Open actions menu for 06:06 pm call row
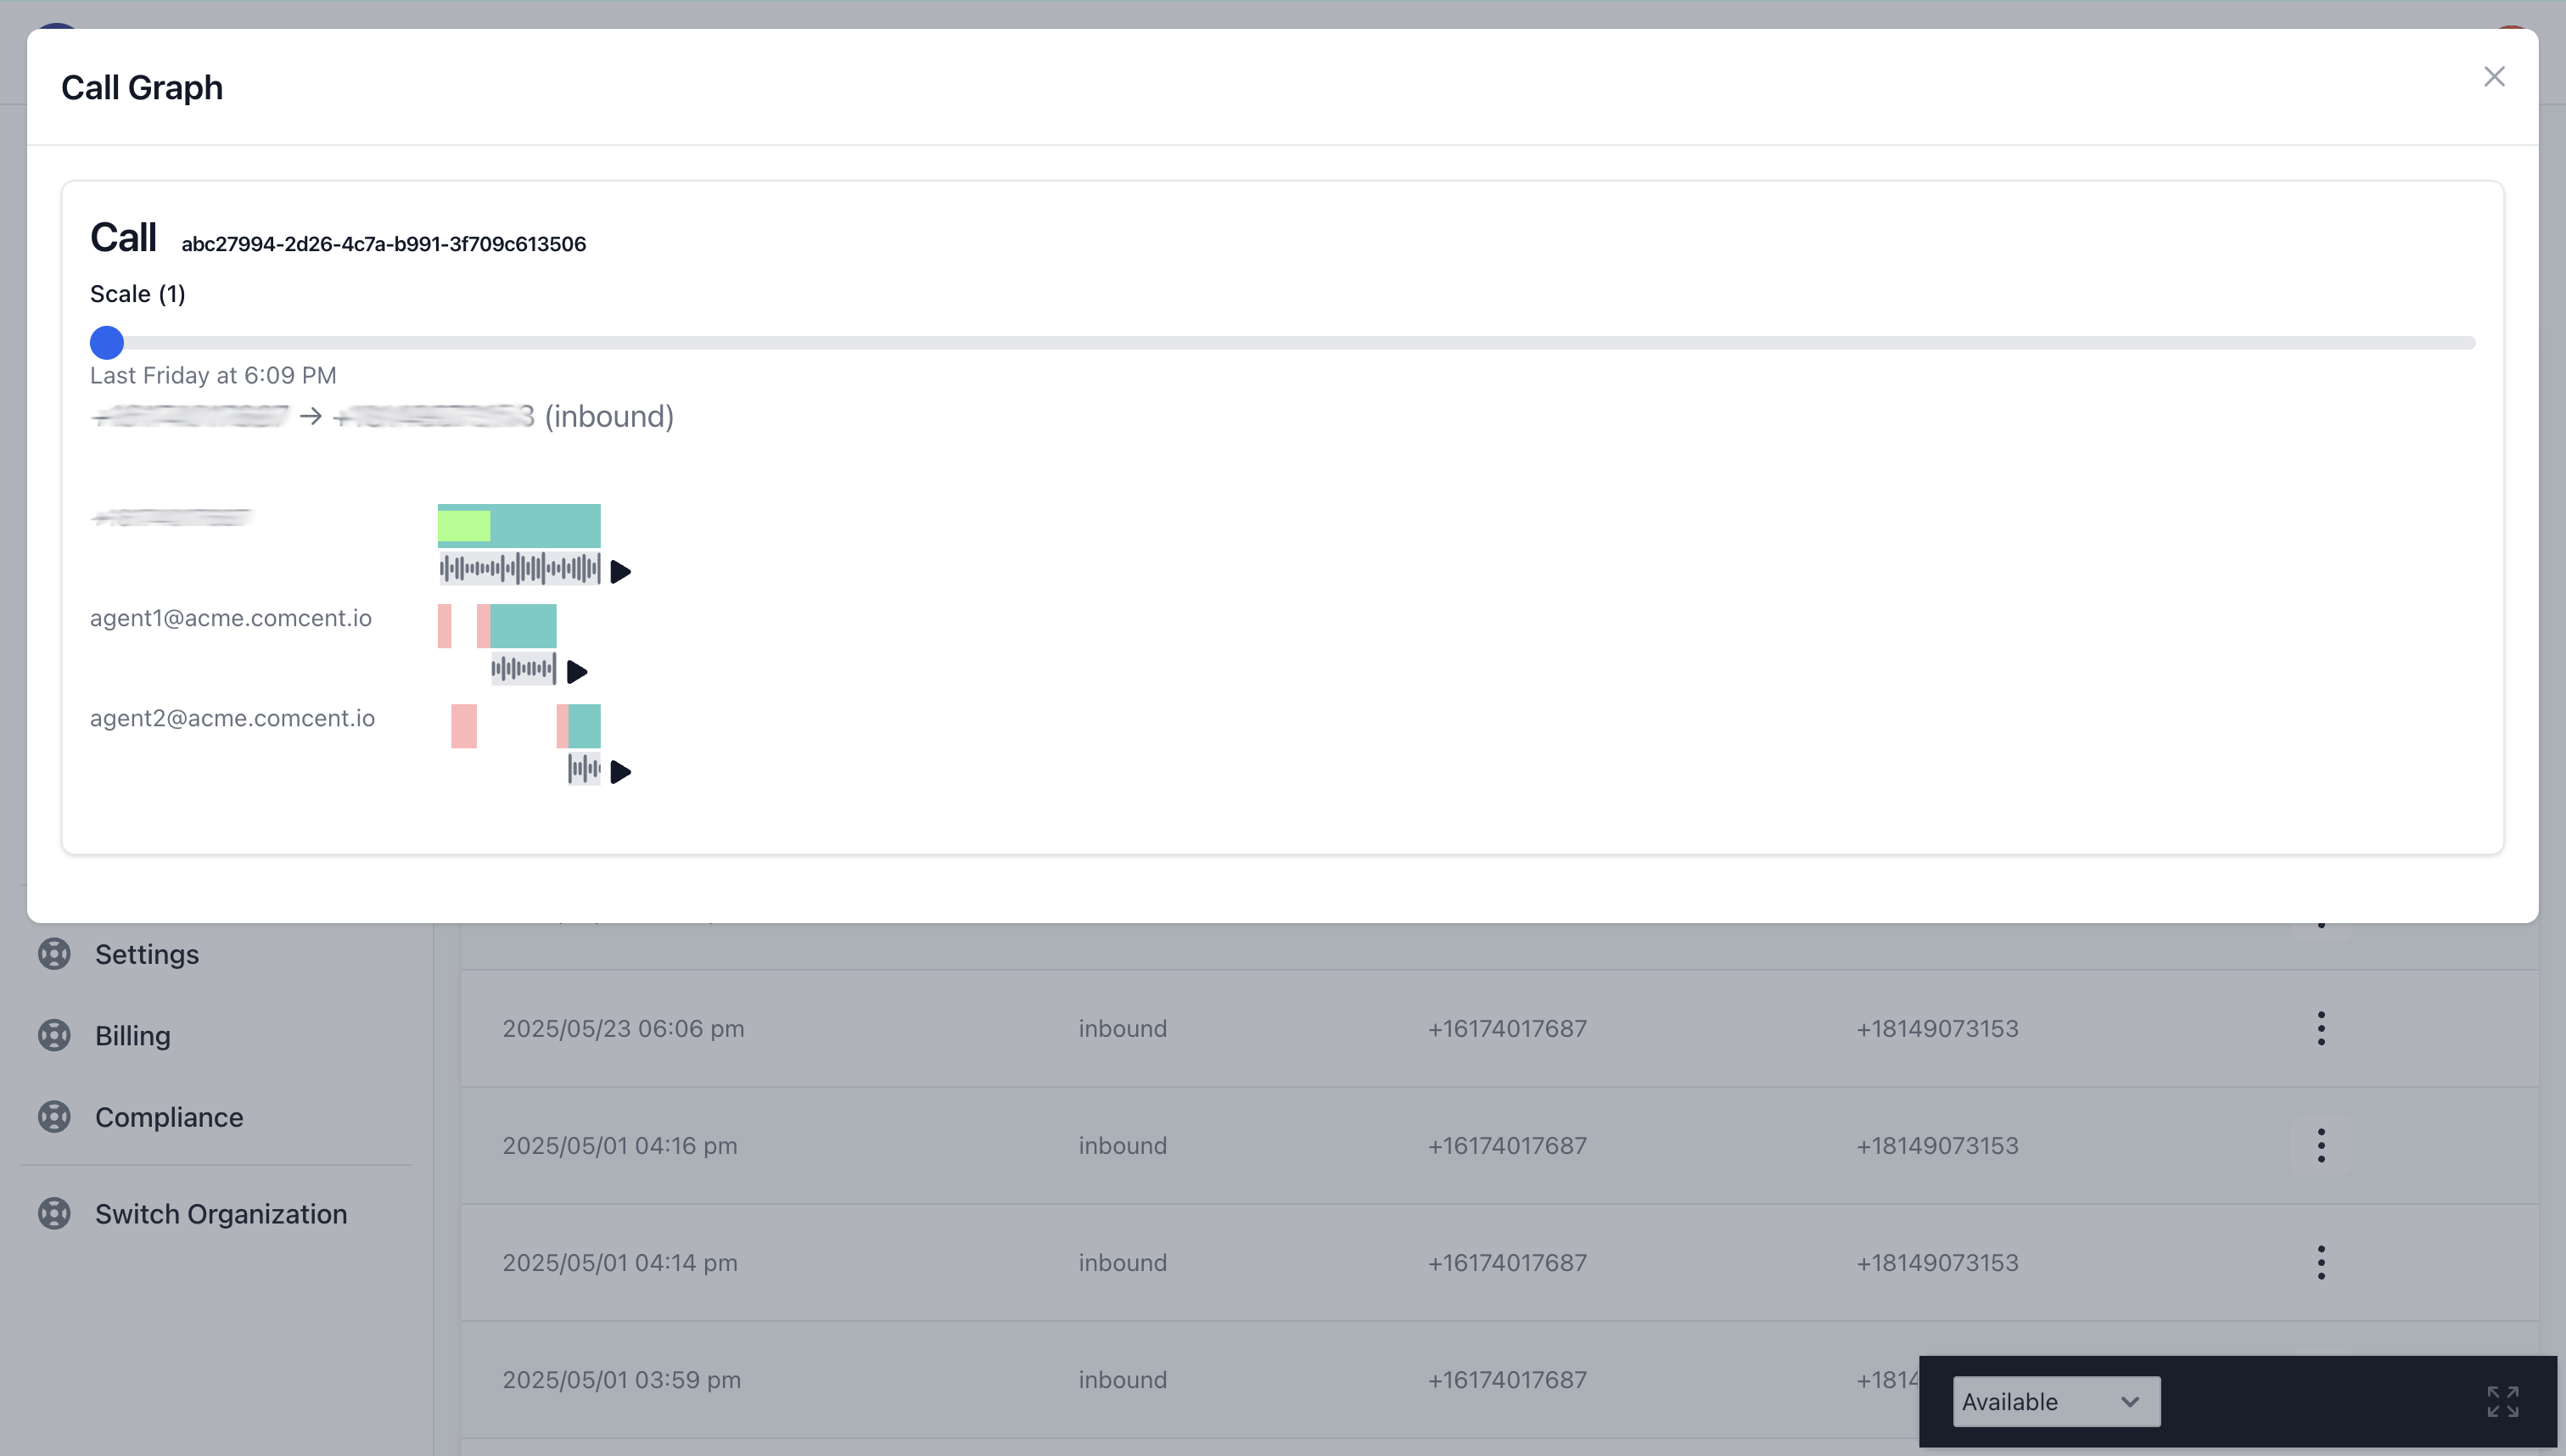Screen dimensions: 2566x1456 [2321, 1029]
